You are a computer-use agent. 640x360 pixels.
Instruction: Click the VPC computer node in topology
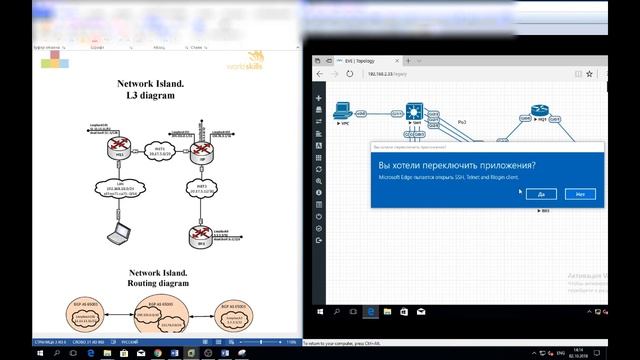342,111
